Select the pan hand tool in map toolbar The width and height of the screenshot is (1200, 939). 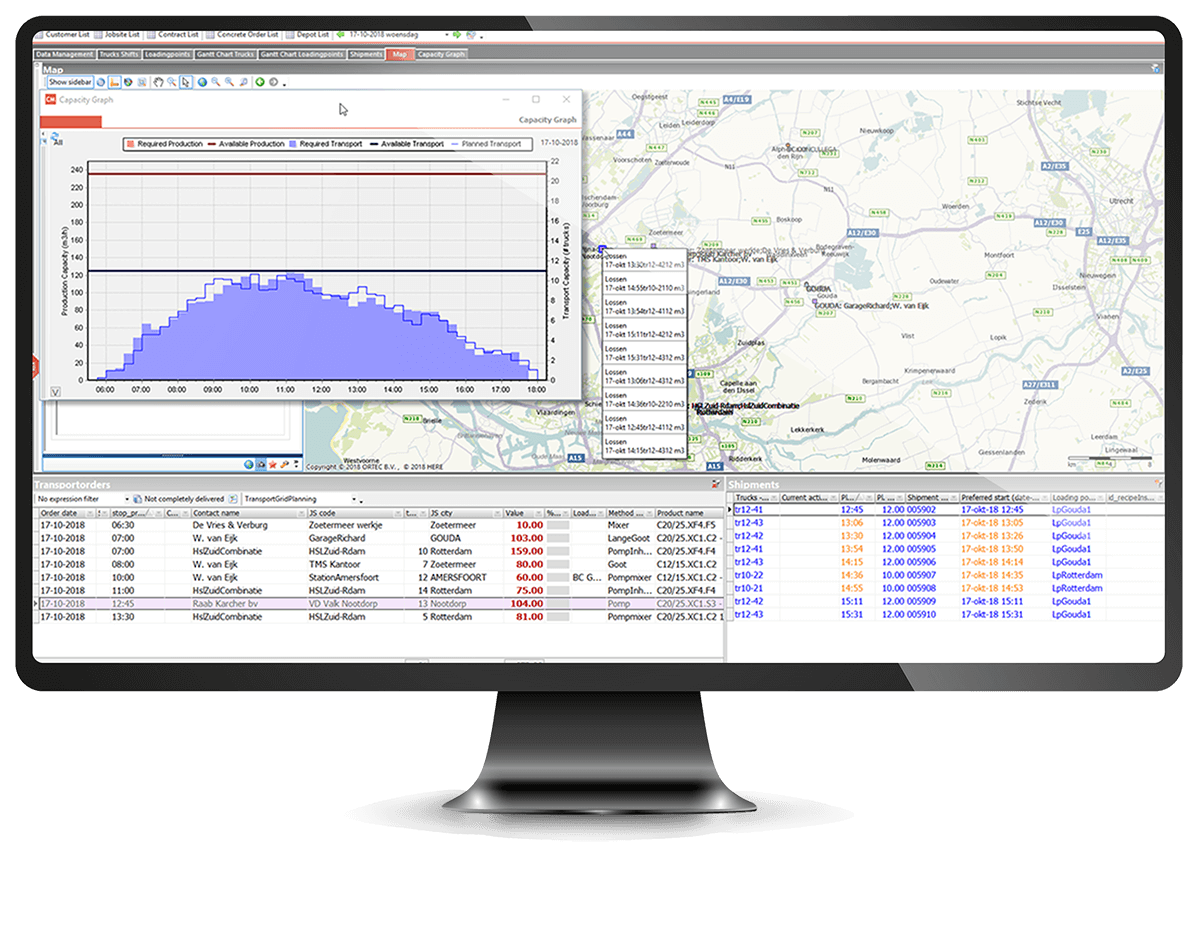(158, 82)
